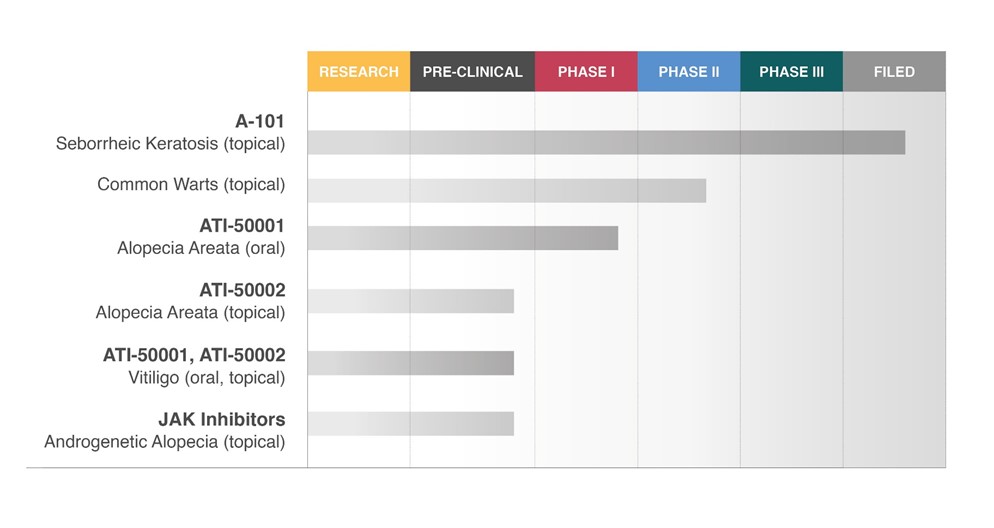Click the Vitiligo (oral, topical) label
Viewport: 994px width, 528px height.
point(207,378)
